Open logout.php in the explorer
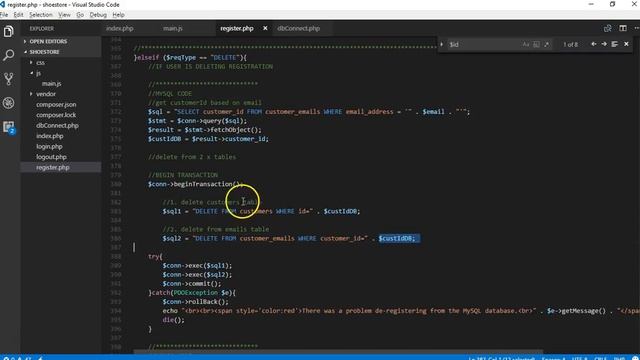This screenshot has width=640, height=360. (x=51, y=157)
